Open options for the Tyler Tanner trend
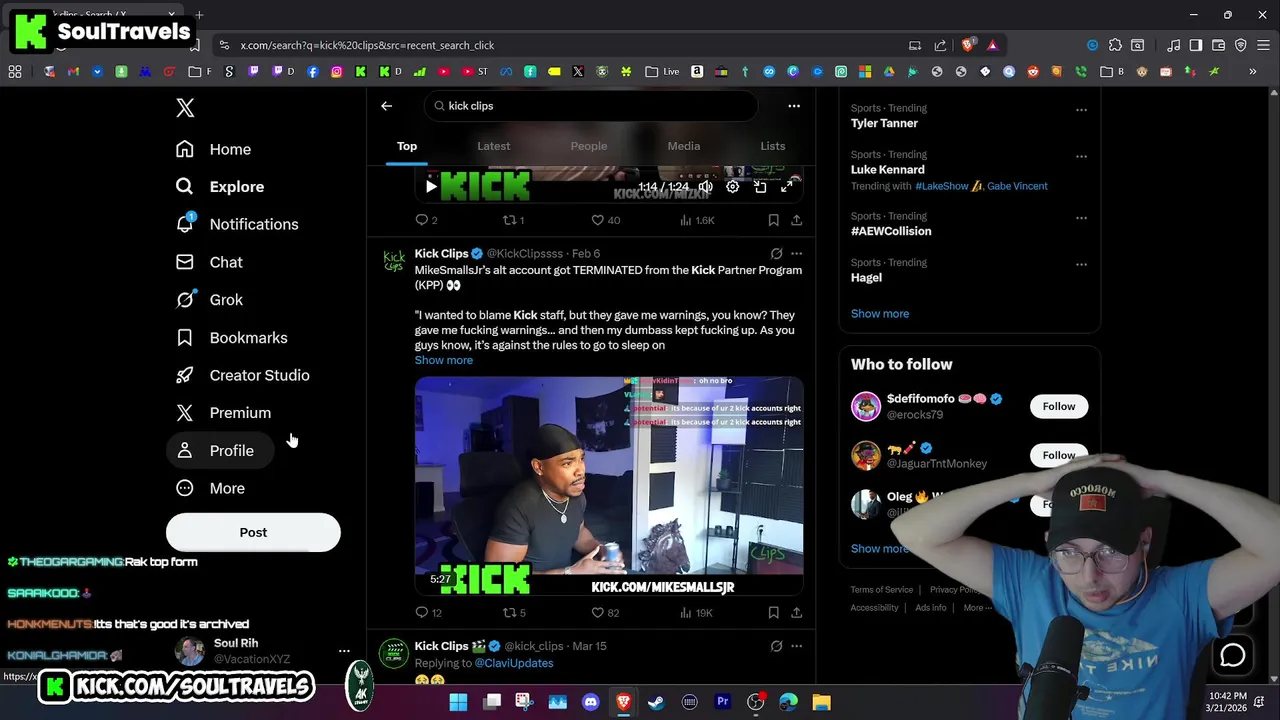The image size is (1280, 720). click(1081, 110)
